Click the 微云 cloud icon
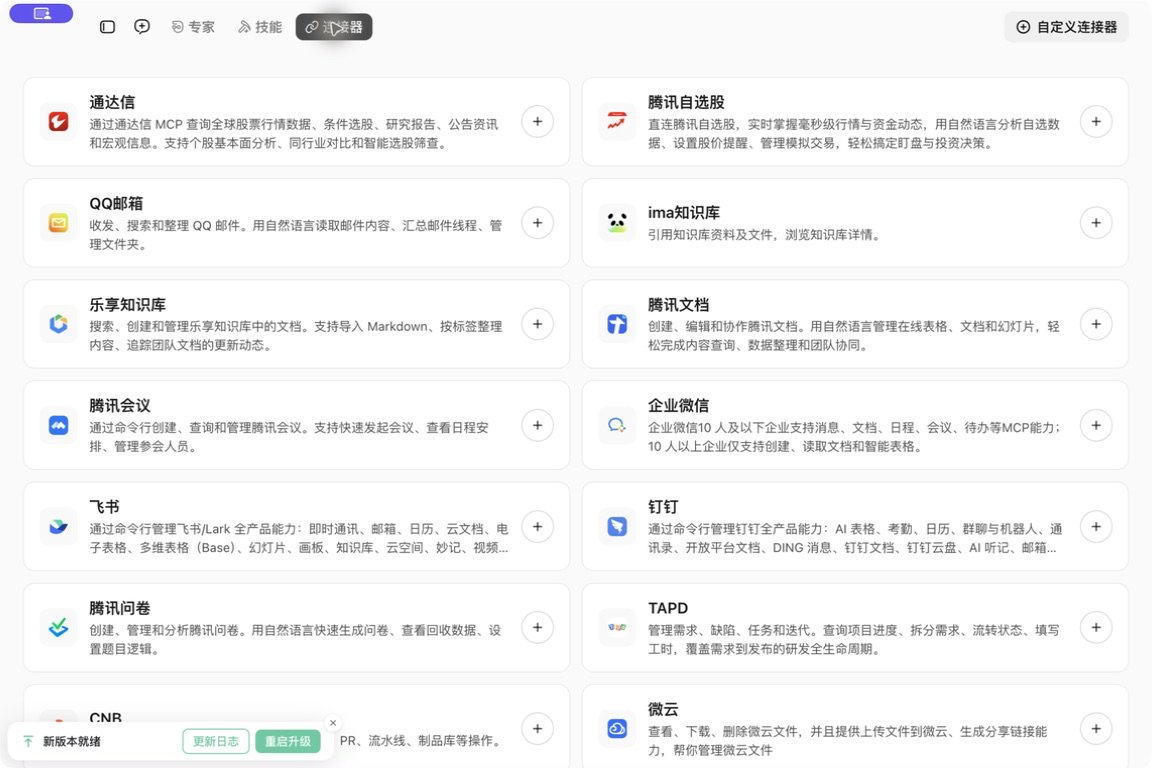Viewport: 1152px width, 768px height. (x=617, y=729)
